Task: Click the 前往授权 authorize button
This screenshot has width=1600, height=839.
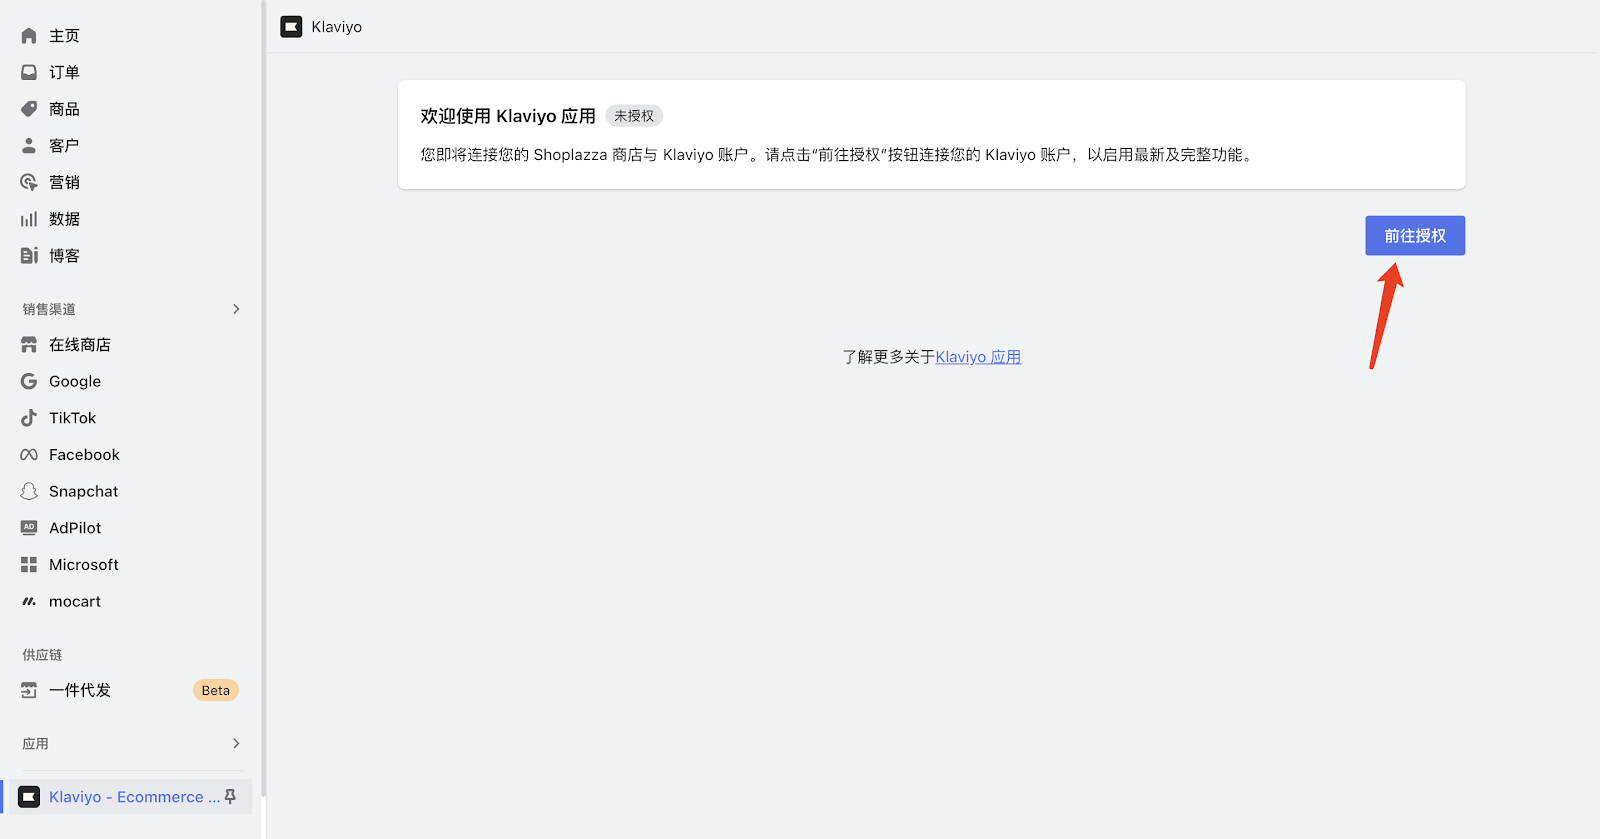Action: point(1415,236)
